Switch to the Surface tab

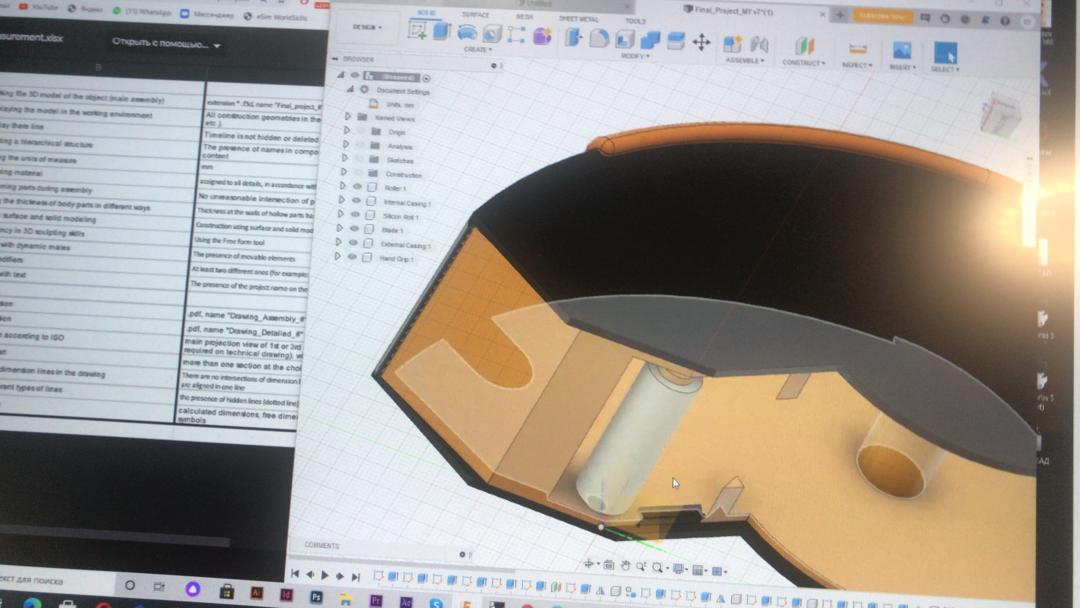pyautogui.click(x=476, y=15)
